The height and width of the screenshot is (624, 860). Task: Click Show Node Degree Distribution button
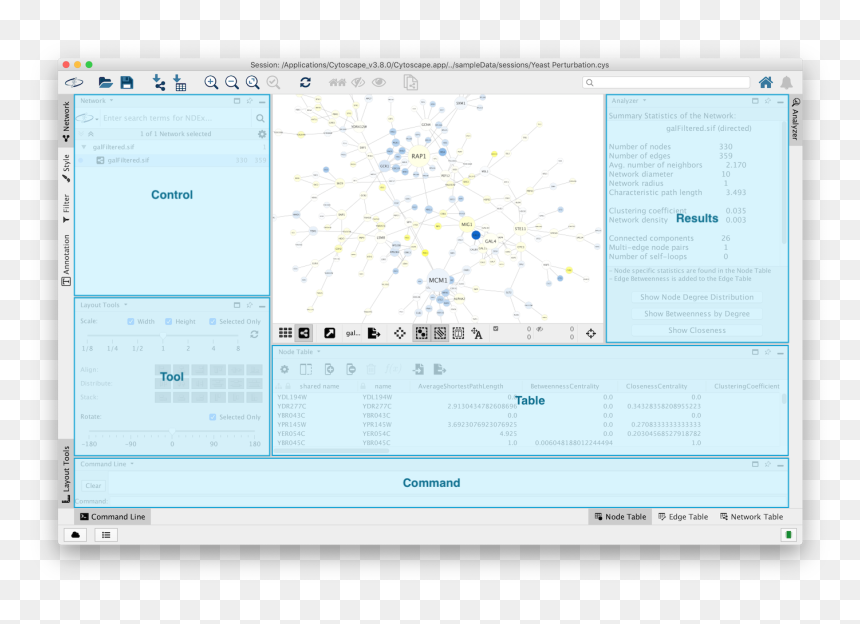point(697,297)
